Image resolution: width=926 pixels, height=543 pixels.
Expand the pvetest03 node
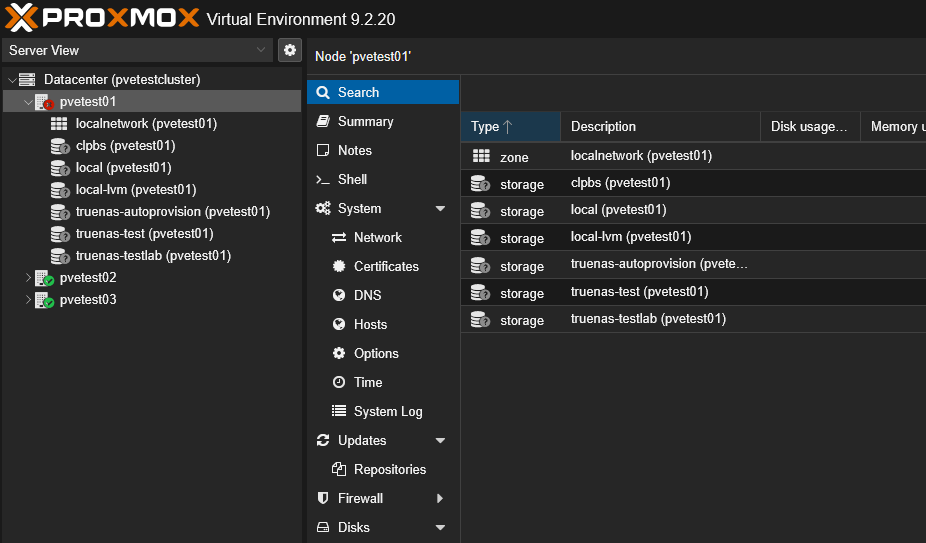tap(28, 300)
